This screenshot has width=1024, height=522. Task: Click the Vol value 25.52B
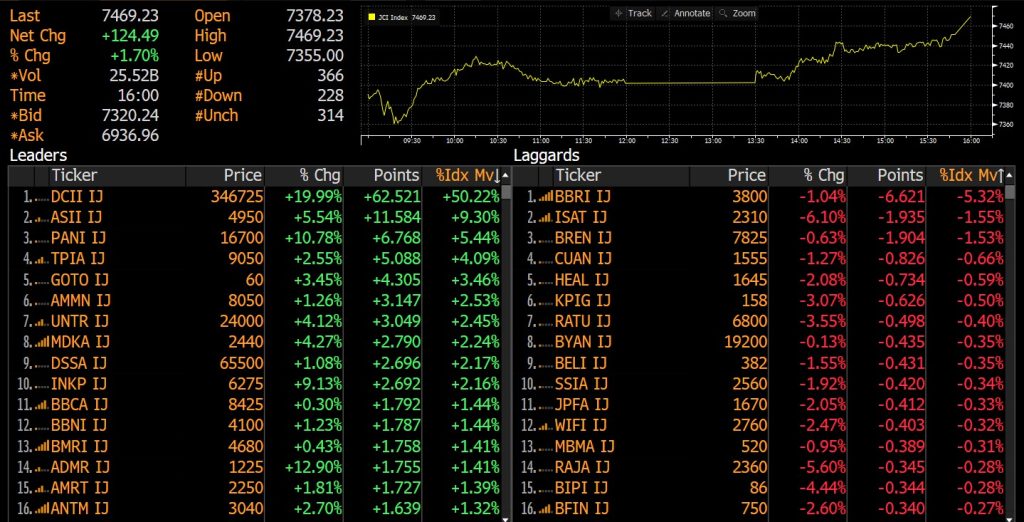pos(134,76)
